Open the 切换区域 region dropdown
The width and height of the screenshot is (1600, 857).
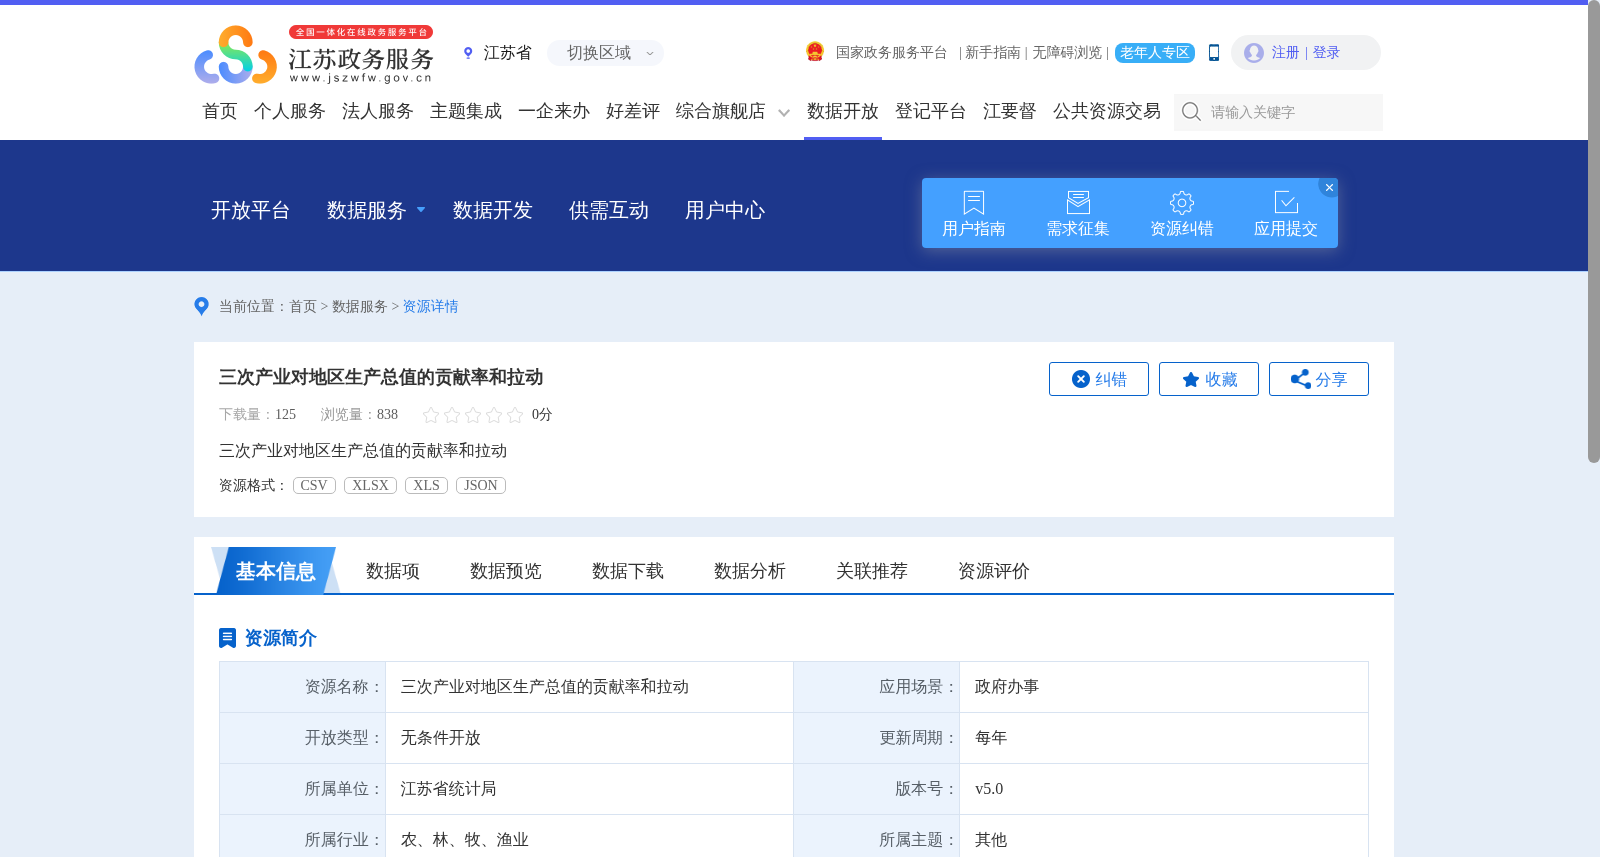605,53
